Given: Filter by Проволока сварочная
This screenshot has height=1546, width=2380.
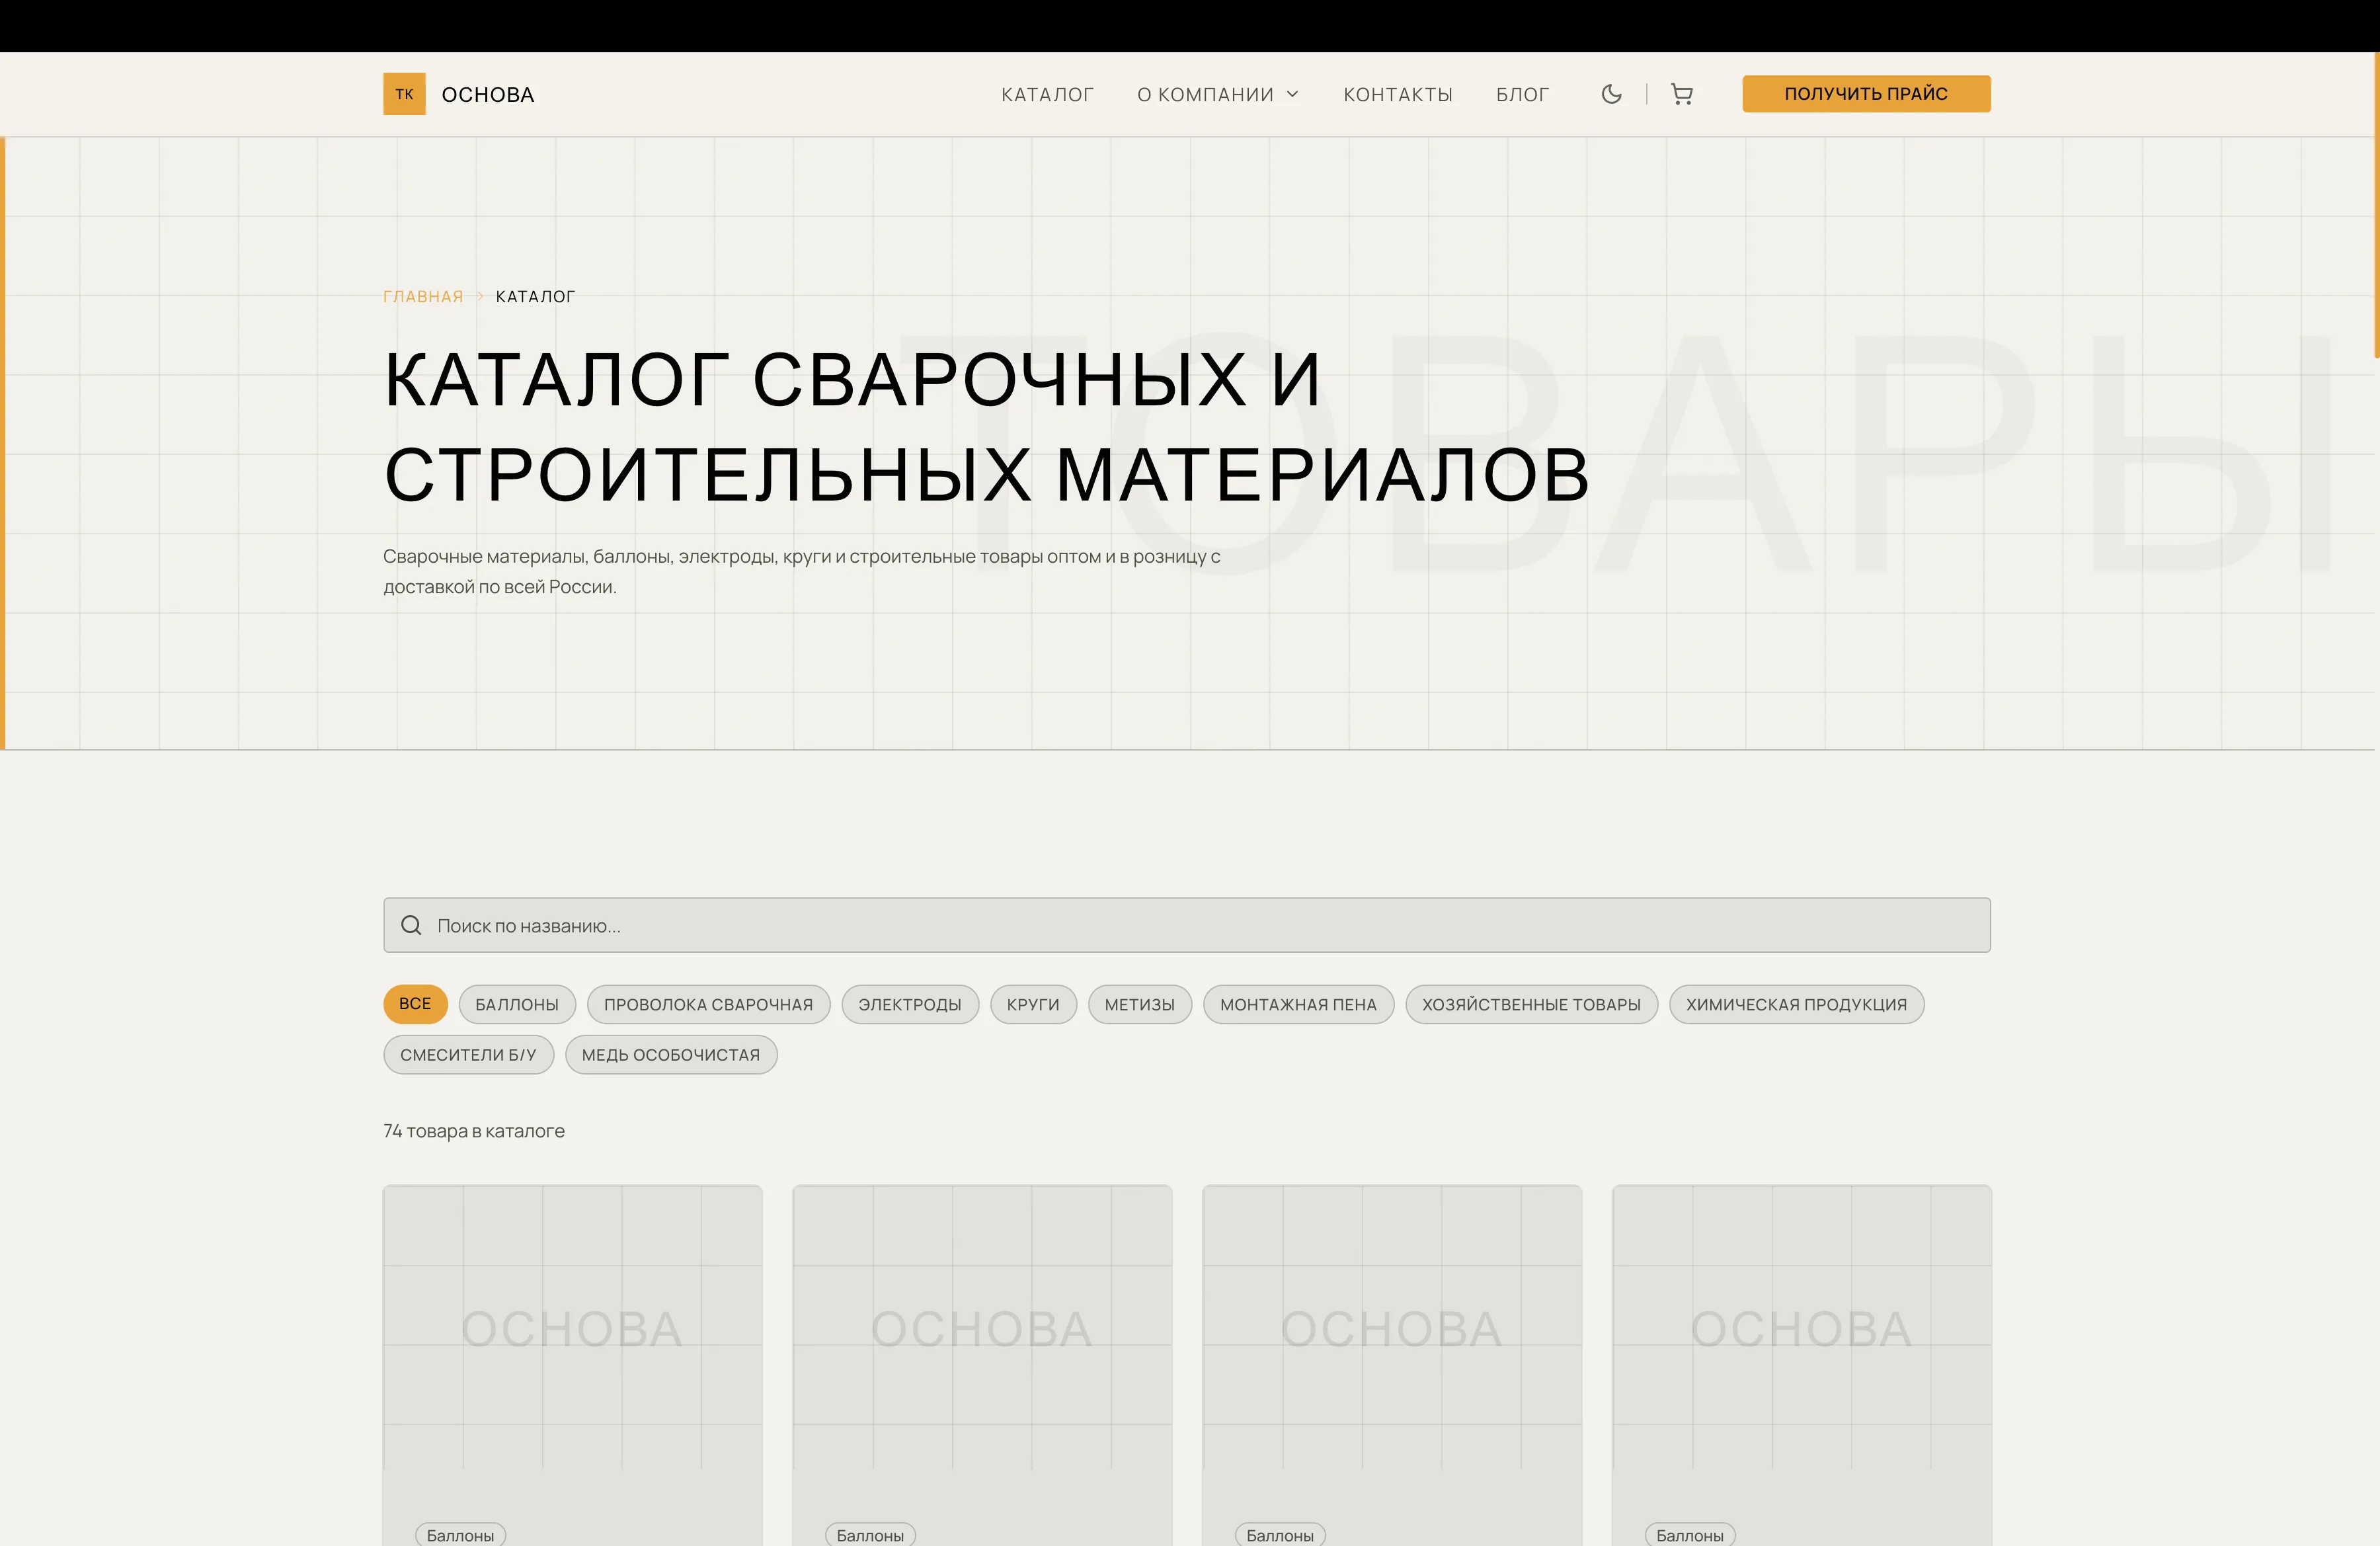Looking at the screenshot, I should pos(708,1004).
